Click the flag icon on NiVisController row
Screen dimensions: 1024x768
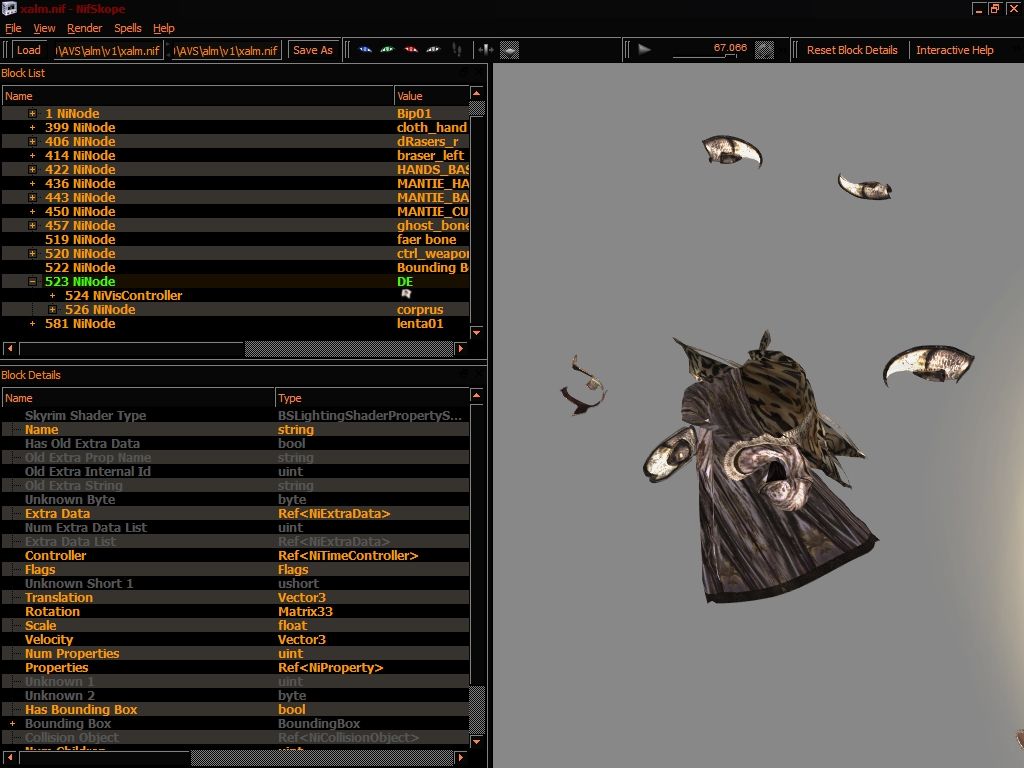[x=406, y=295]
